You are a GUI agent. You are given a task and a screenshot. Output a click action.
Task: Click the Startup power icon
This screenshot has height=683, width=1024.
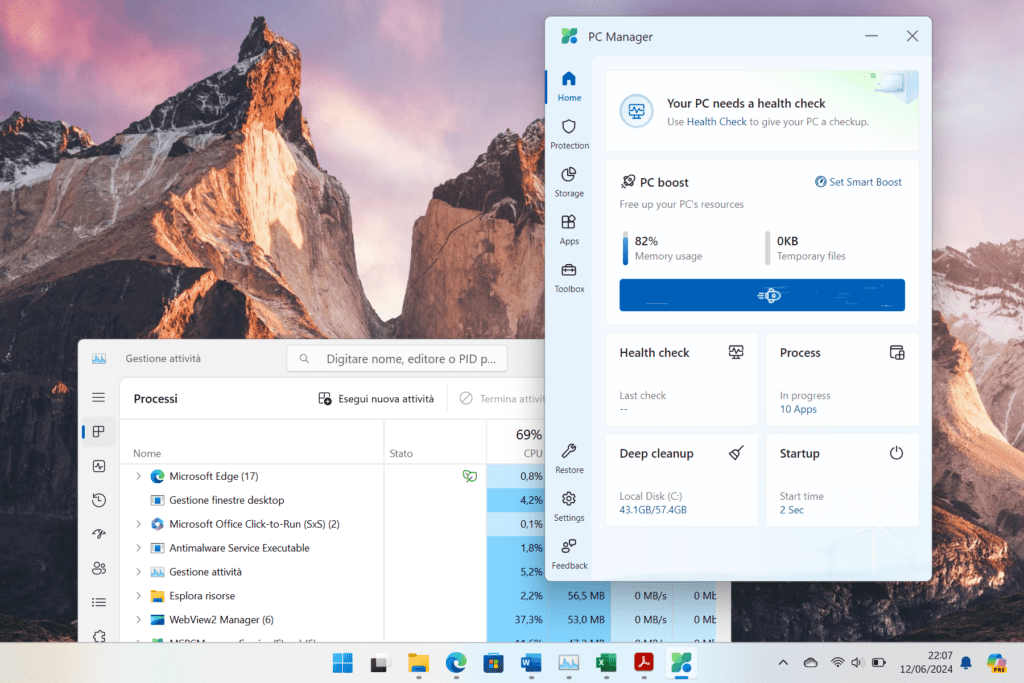896,453
